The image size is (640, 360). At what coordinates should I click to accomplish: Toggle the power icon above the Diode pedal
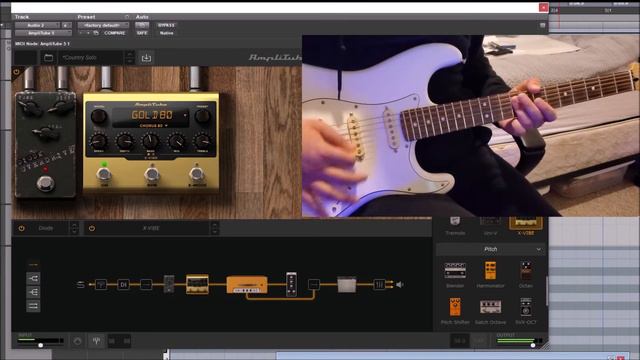click(17, 72)
